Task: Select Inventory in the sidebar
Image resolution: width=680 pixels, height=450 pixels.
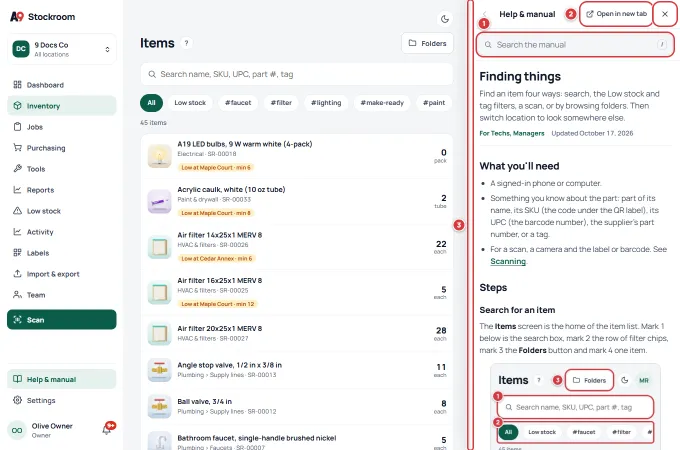Action: [62, 106]
